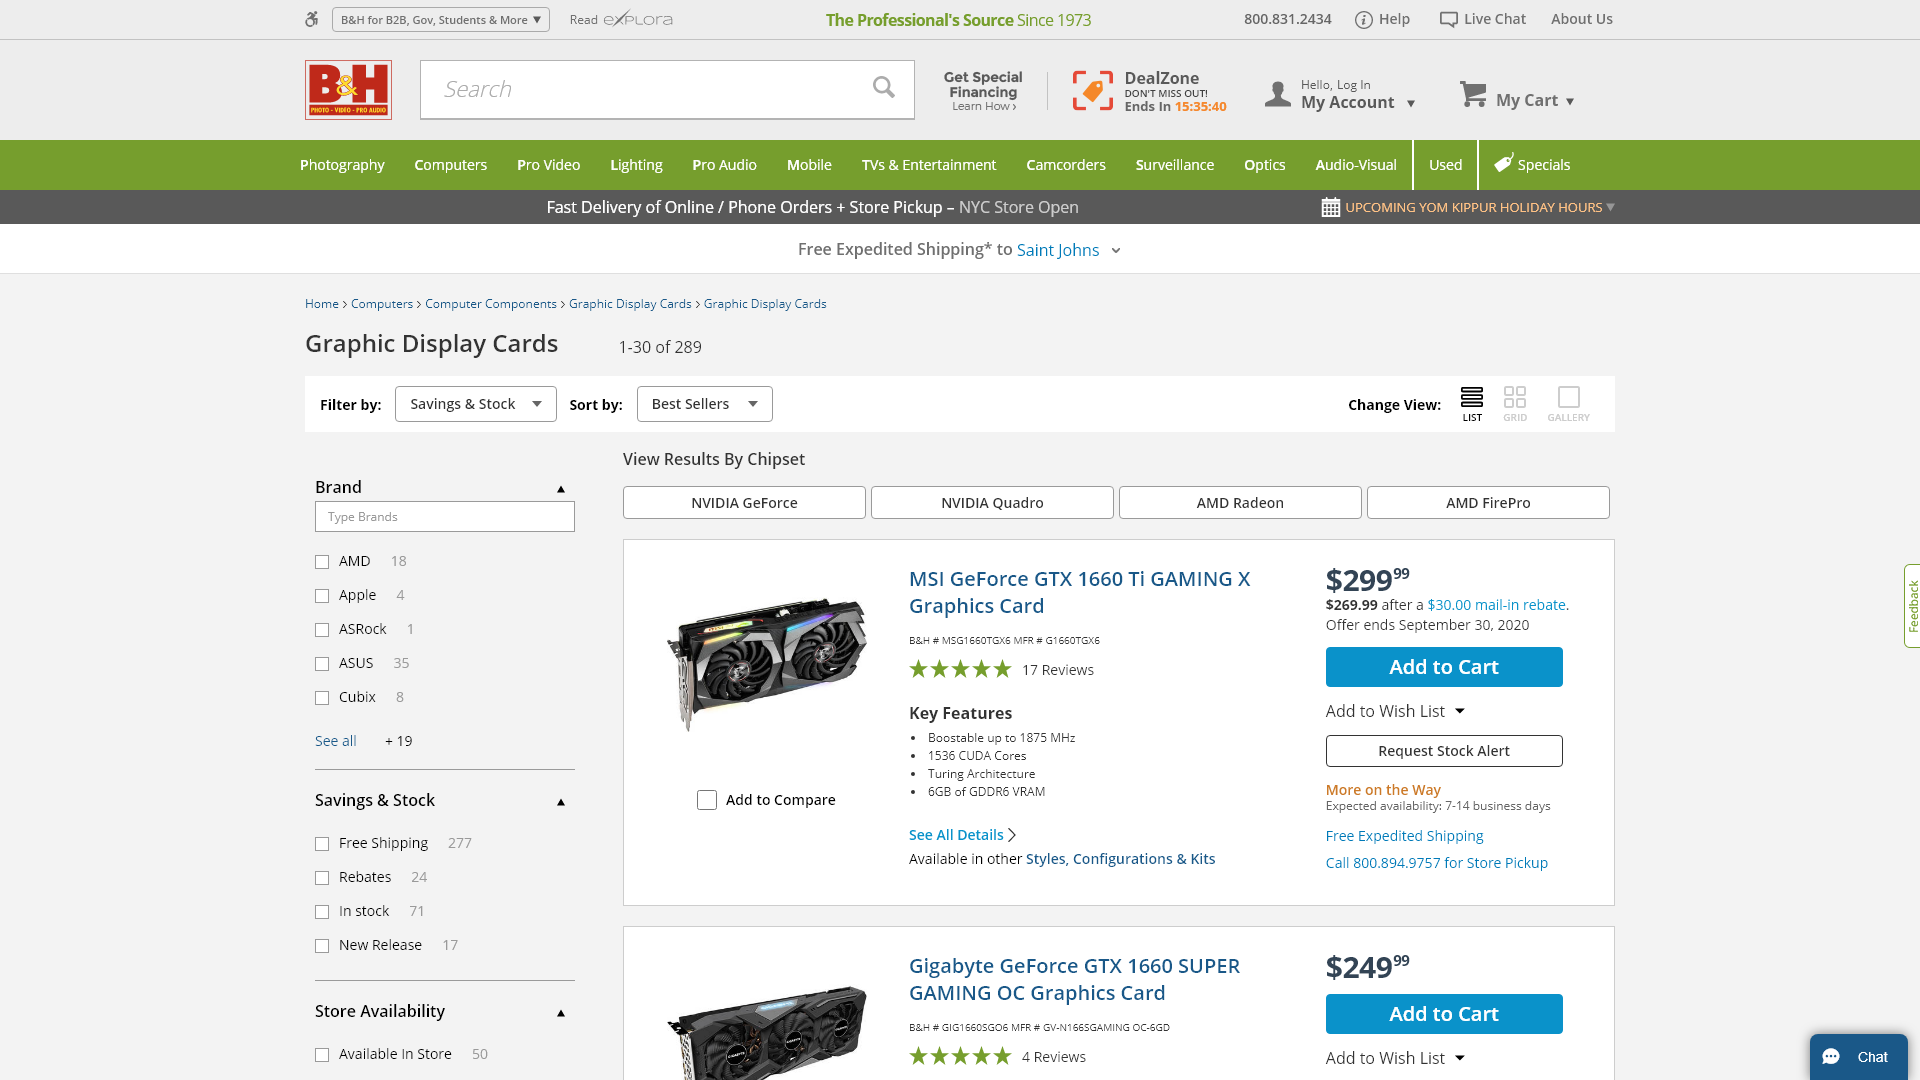
Task: Open the B&H logo homepage
Action: (x=348, y=90)
